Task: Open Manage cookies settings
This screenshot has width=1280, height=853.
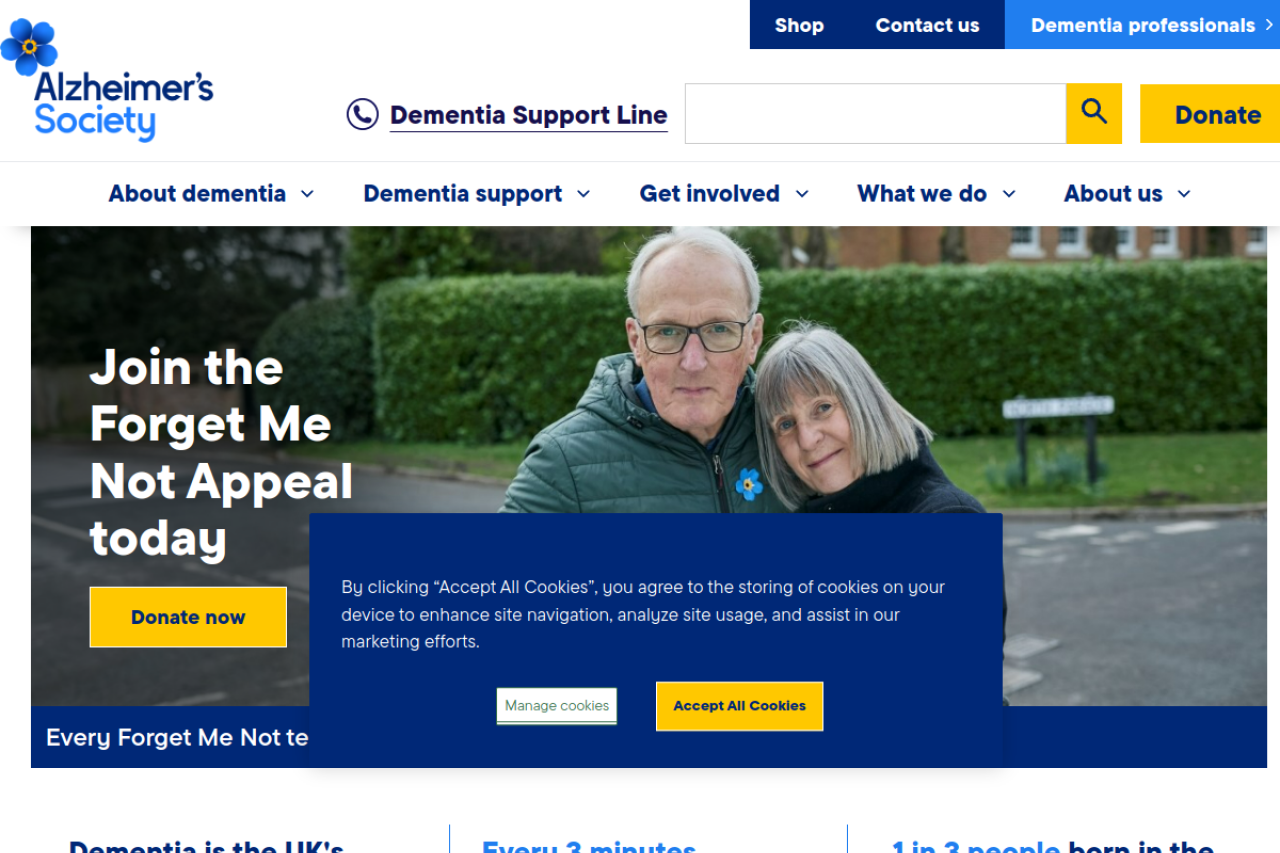Action: [x=557, y=706]
